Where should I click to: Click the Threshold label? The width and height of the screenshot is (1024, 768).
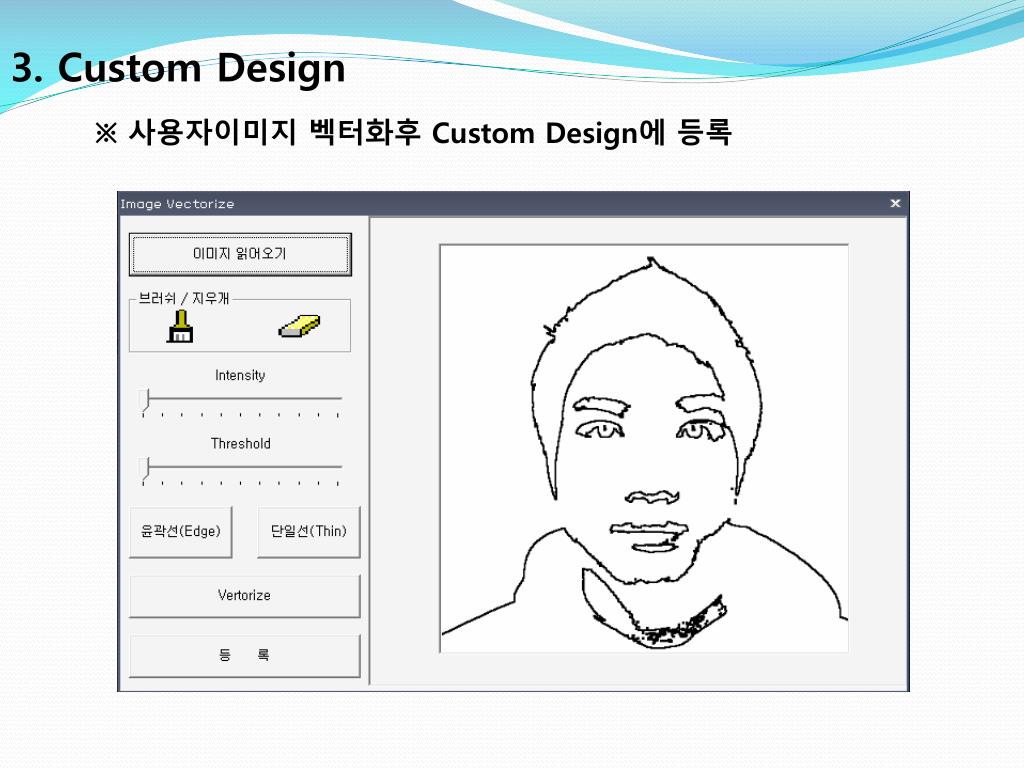coord(240,443)
